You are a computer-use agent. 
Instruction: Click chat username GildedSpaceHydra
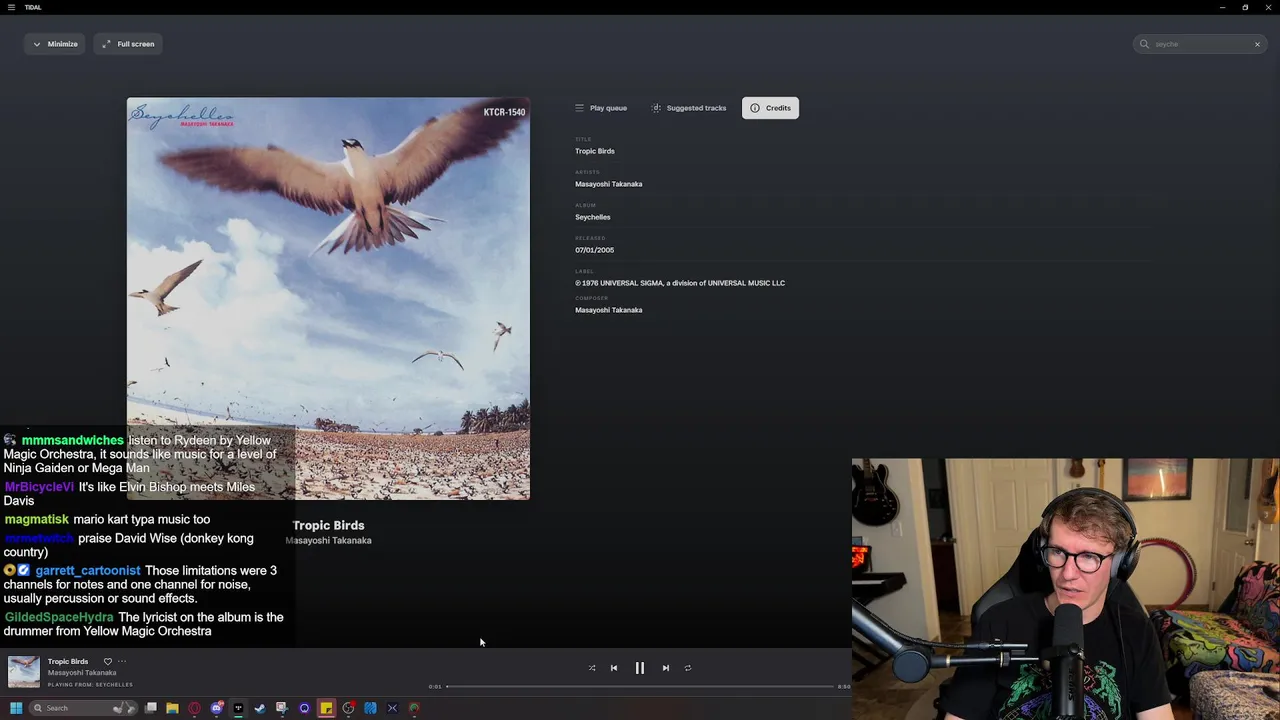[59, 618]
